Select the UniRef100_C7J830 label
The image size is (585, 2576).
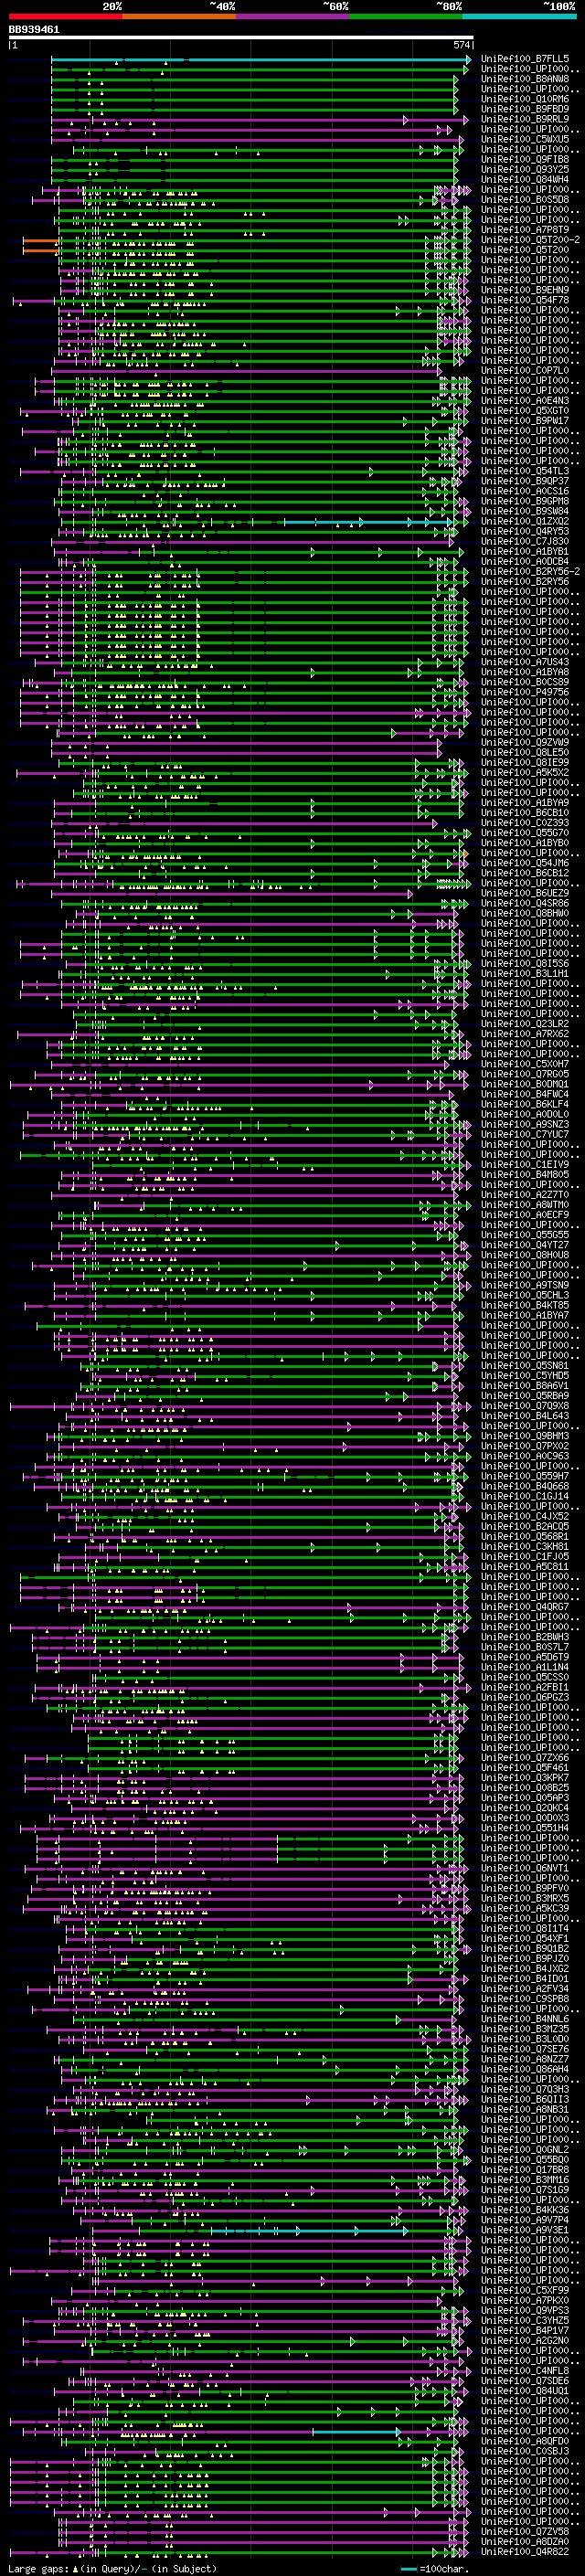525,542
